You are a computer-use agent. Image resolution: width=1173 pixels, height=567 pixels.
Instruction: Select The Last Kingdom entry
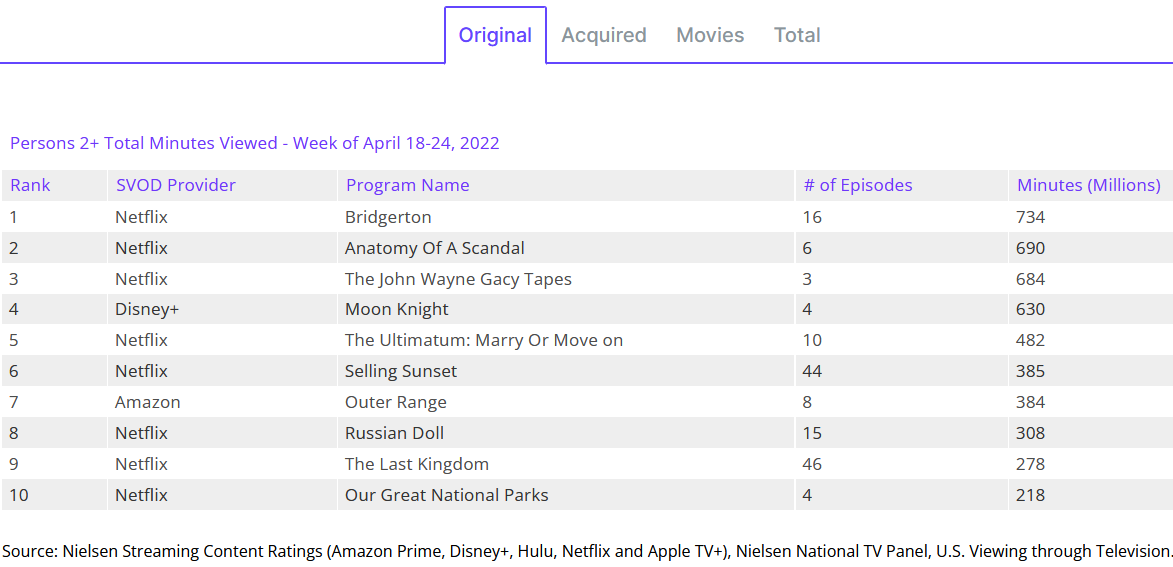coord(416,465)
